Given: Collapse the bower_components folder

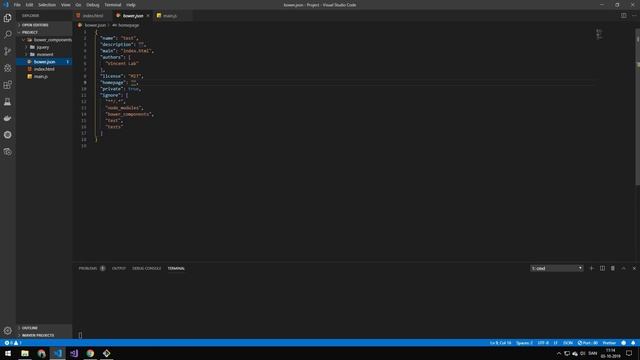Looking at the screenshot, I should pos(44,40).
